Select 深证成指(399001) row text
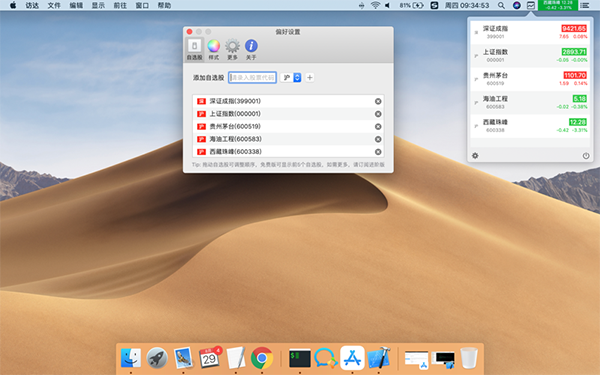600x375 pixels. 235,101
